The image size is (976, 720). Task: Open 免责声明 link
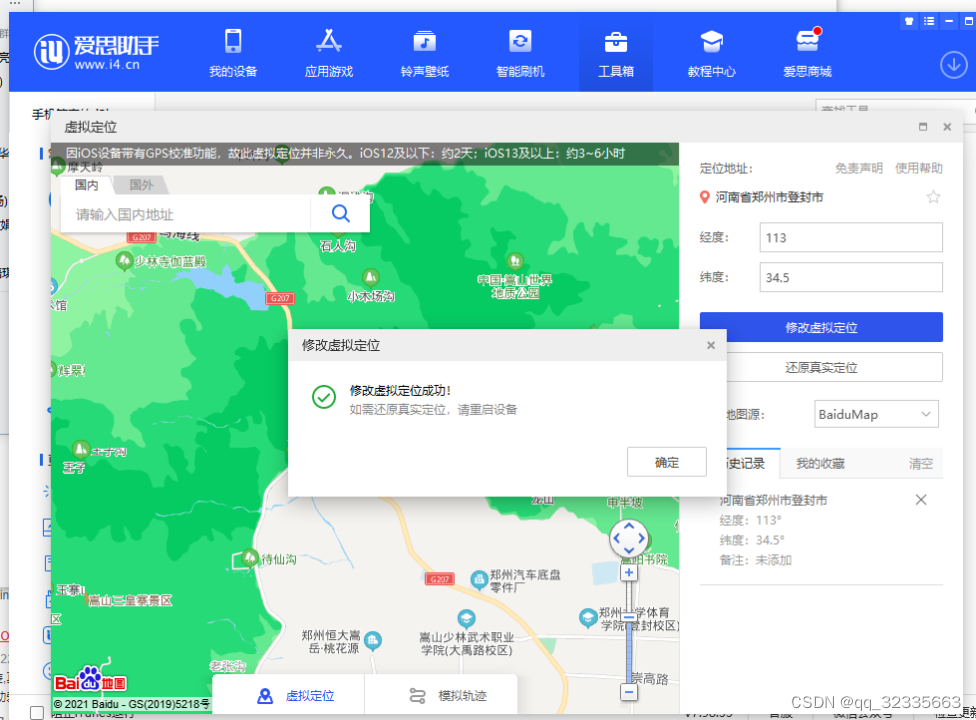click(x=858, y=168)
